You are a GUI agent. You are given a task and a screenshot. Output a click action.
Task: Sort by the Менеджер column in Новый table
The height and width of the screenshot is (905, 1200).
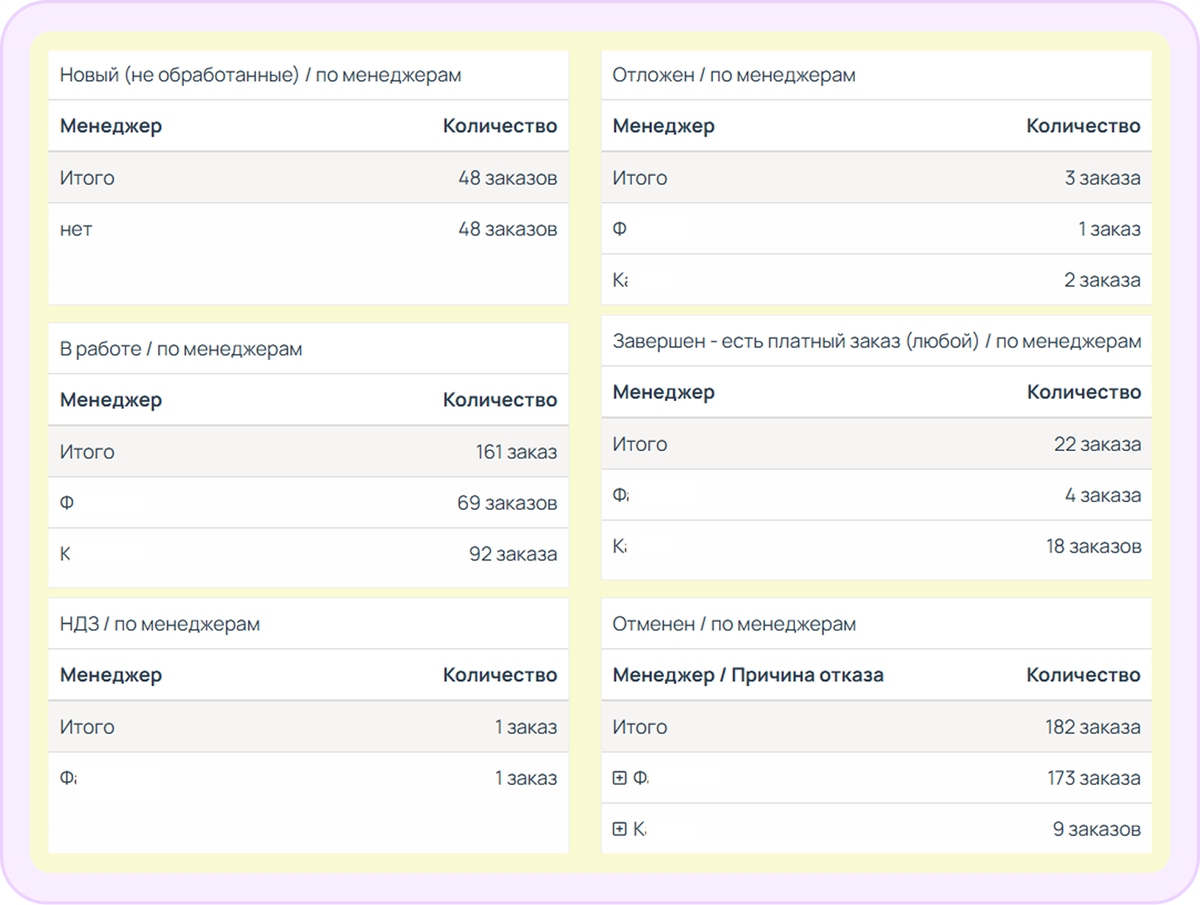click(111, 126)
